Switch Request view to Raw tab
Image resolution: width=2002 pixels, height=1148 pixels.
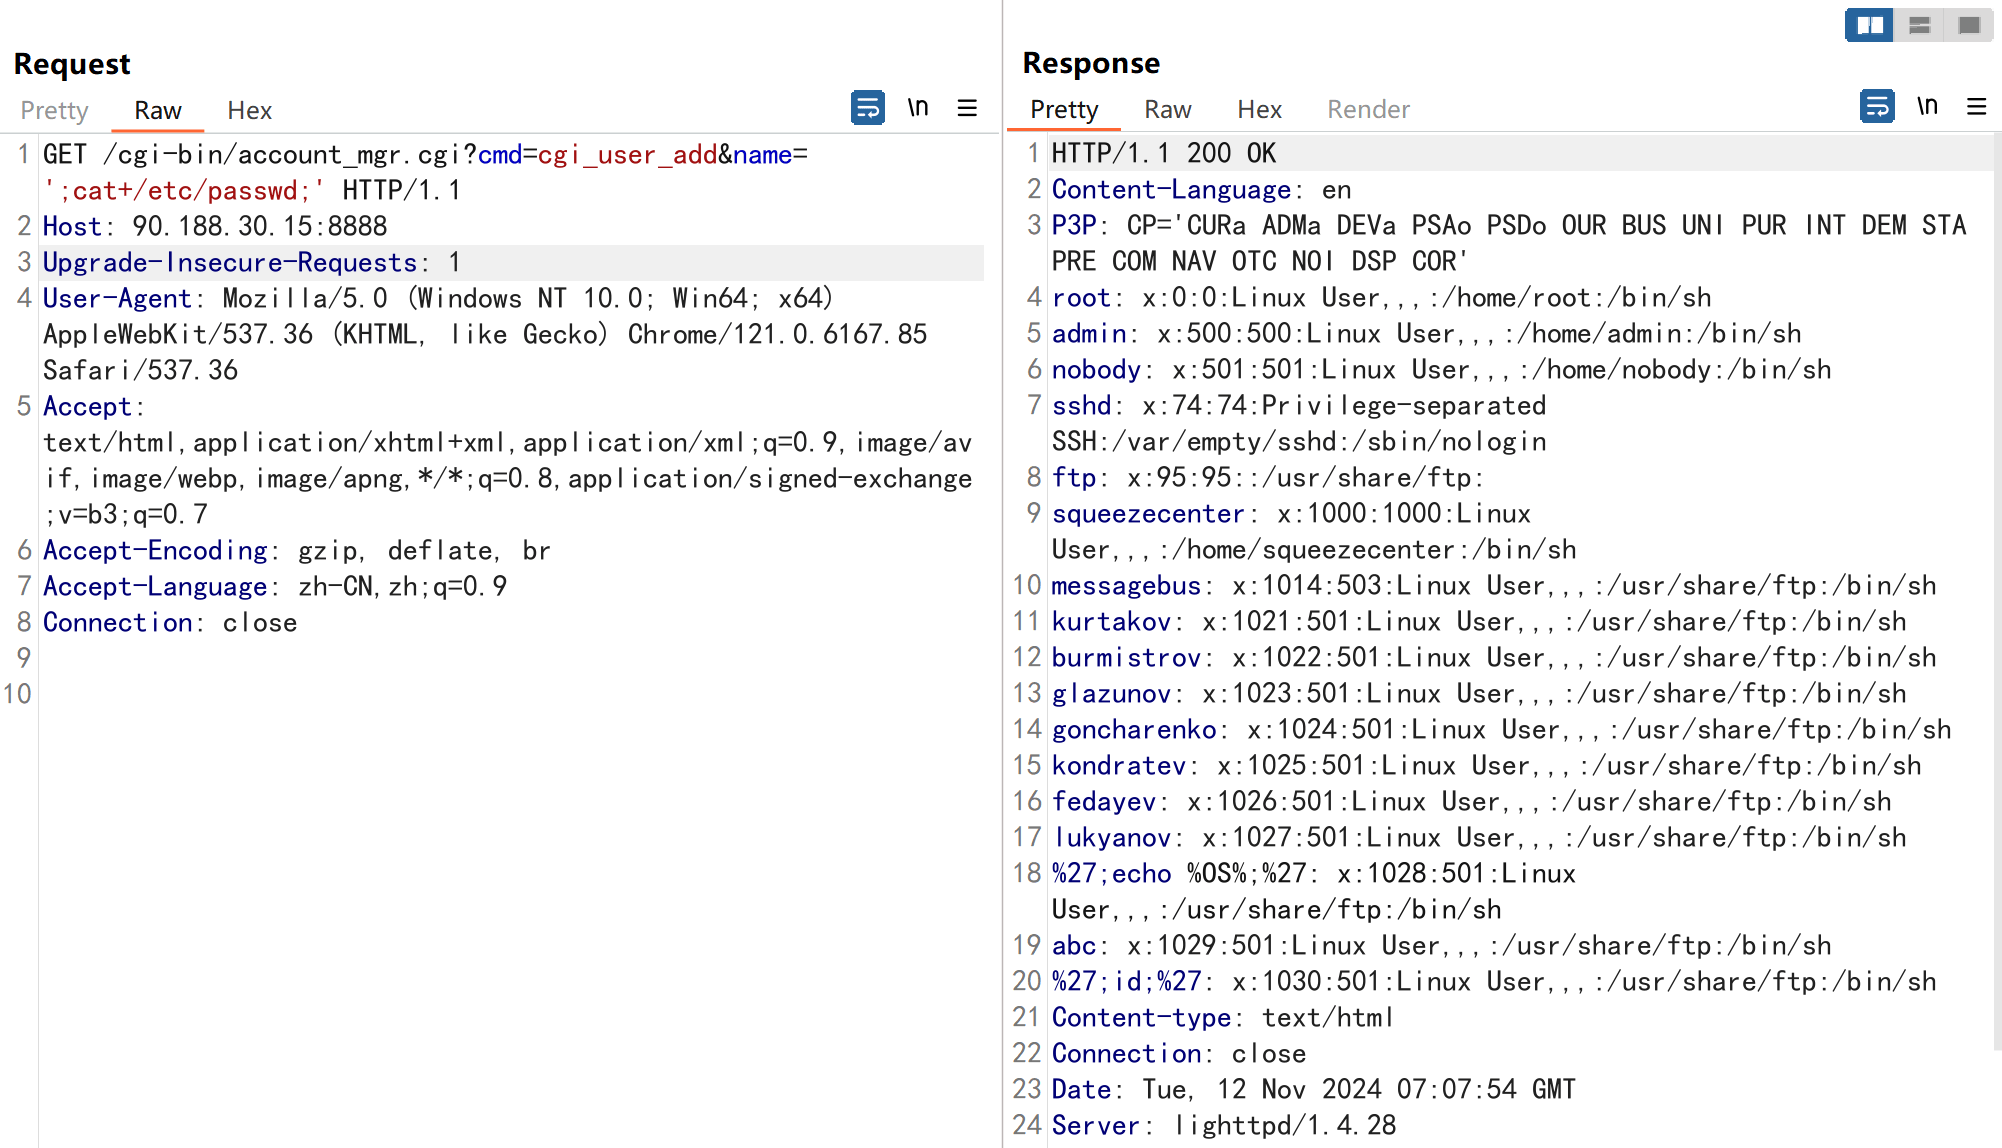point(158,110)
